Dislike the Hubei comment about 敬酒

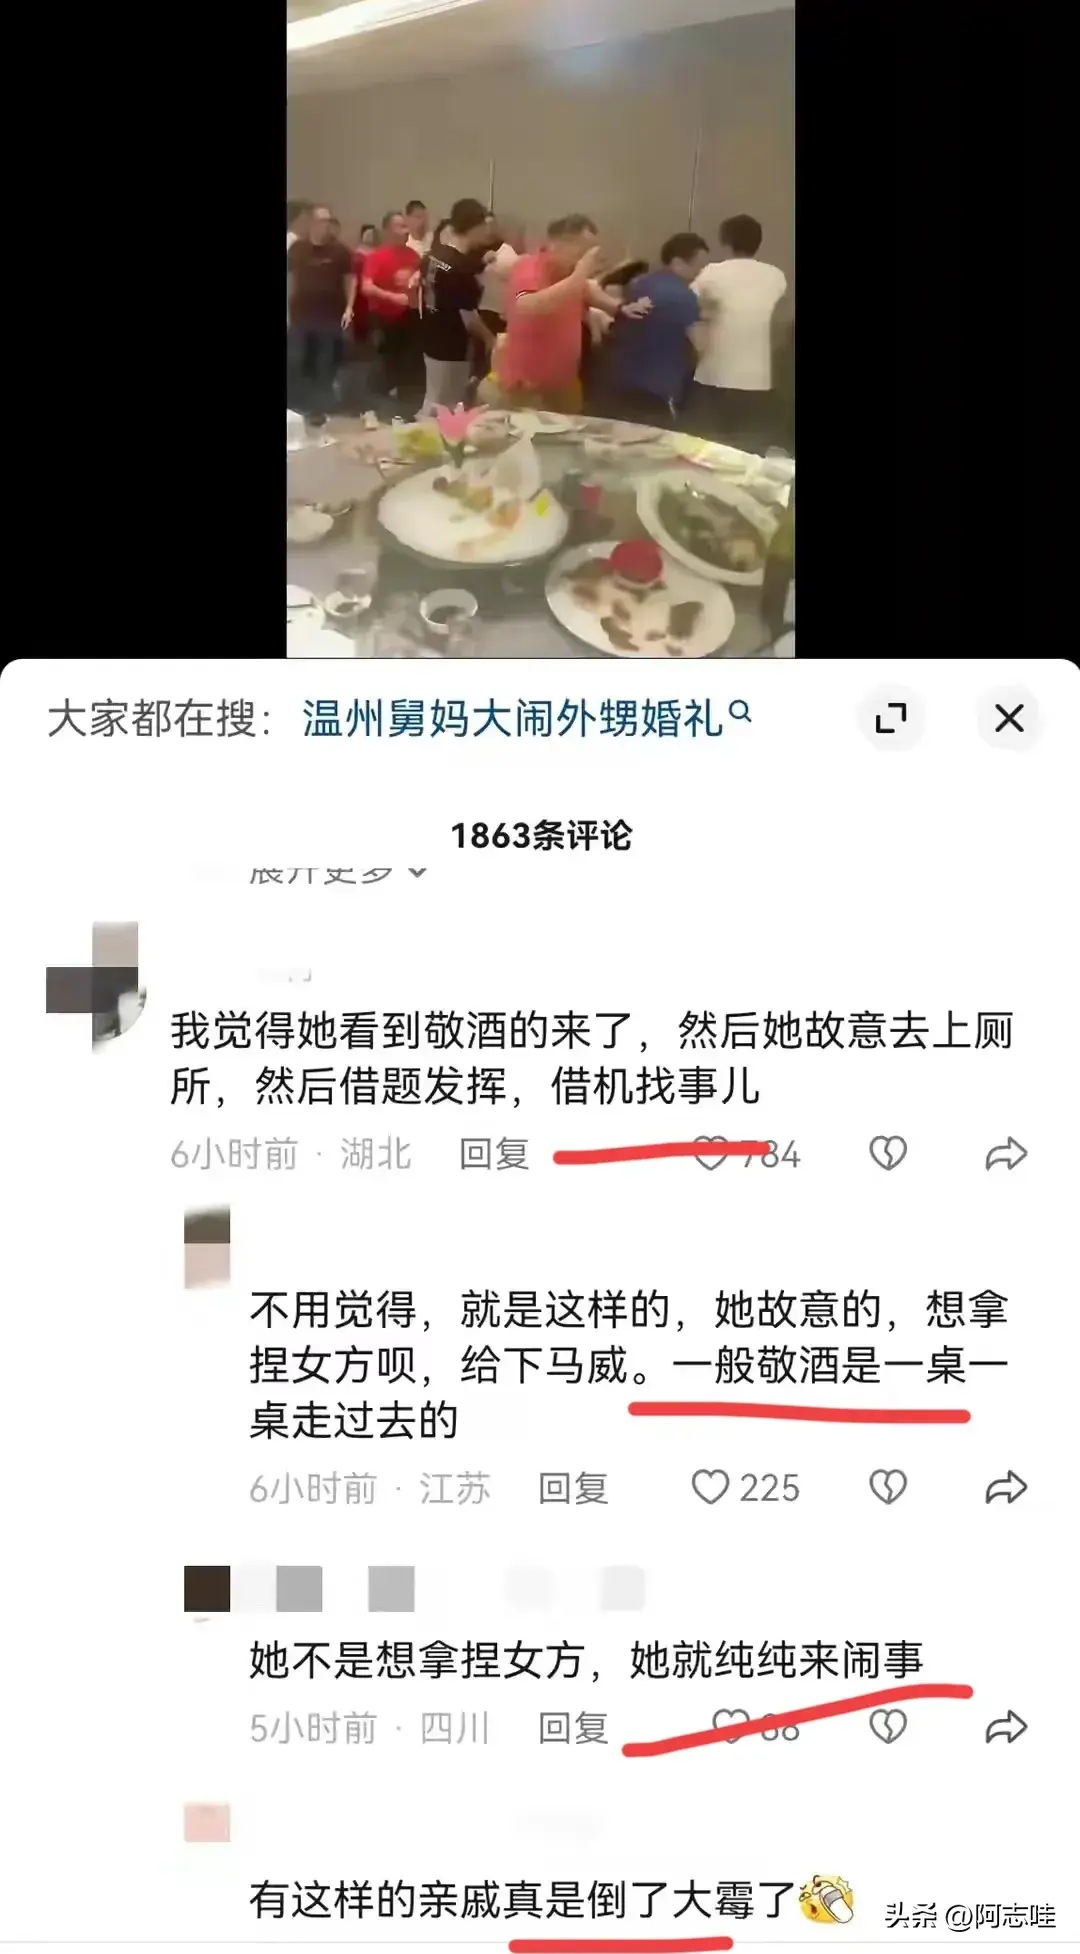point(887,1154)
